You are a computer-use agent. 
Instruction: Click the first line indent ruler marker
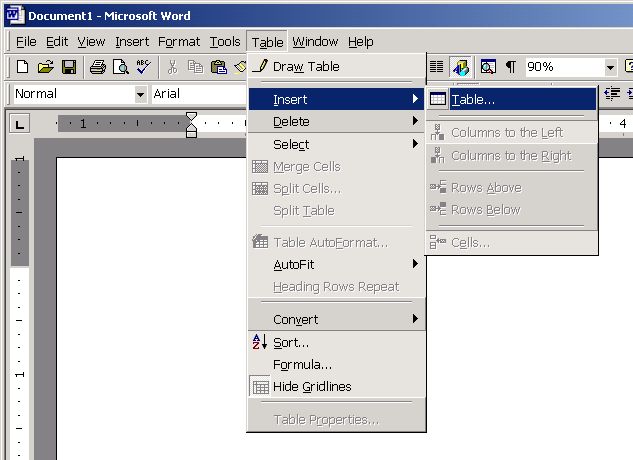click(191, 118)
